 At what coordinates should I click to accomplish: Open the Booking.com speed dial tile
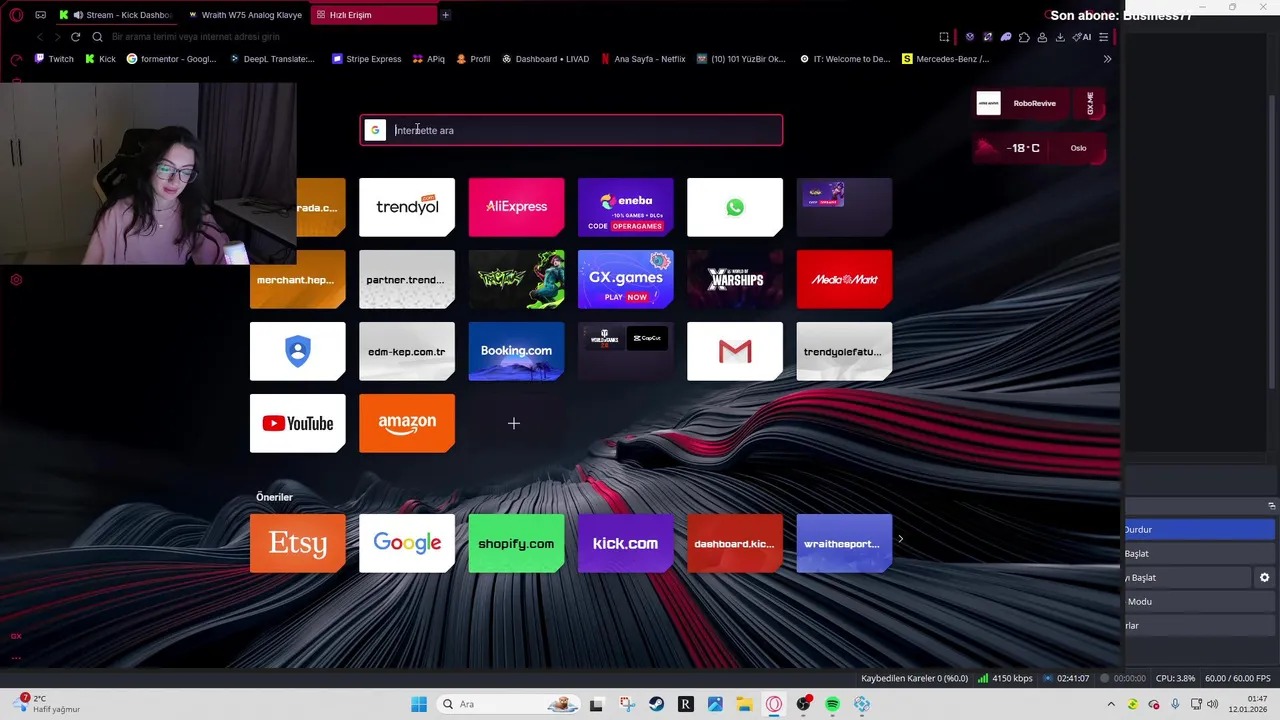click(x=516, y=351)
